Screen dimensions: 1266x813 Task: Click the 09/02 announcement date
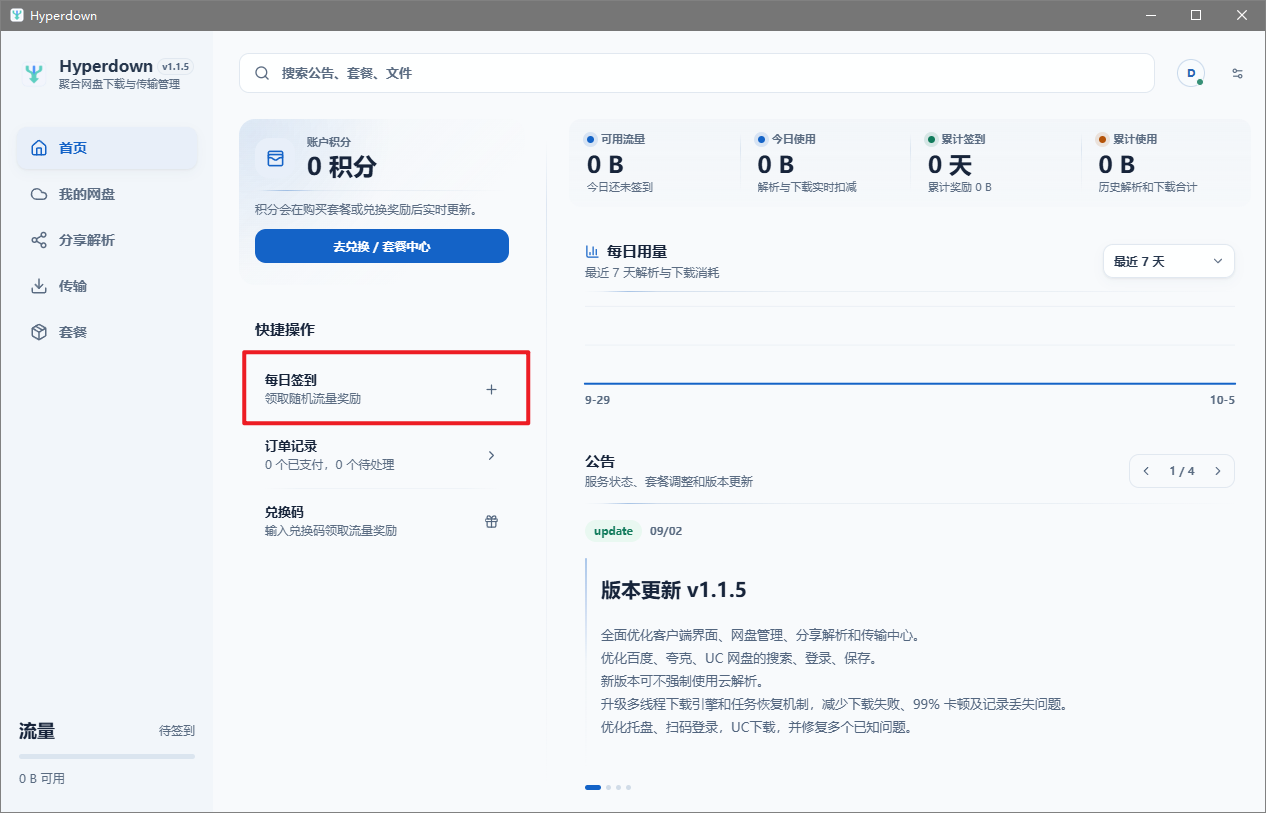666,531
